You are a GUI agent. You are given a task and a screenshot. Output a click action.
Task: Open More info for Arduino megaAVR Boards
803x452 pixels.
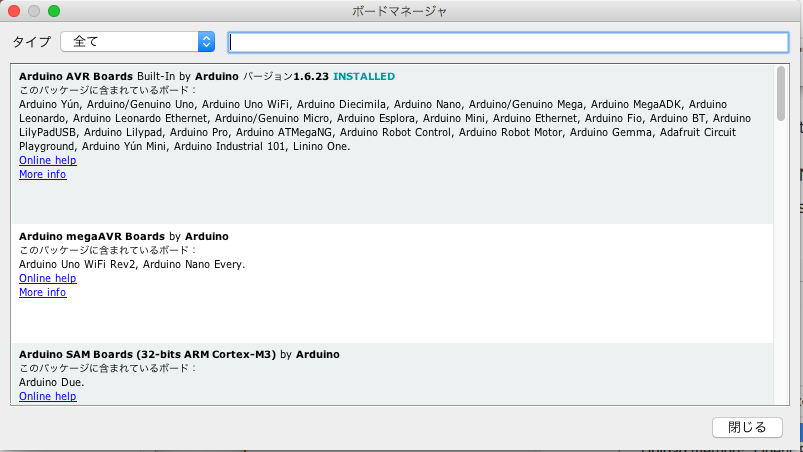43,292
